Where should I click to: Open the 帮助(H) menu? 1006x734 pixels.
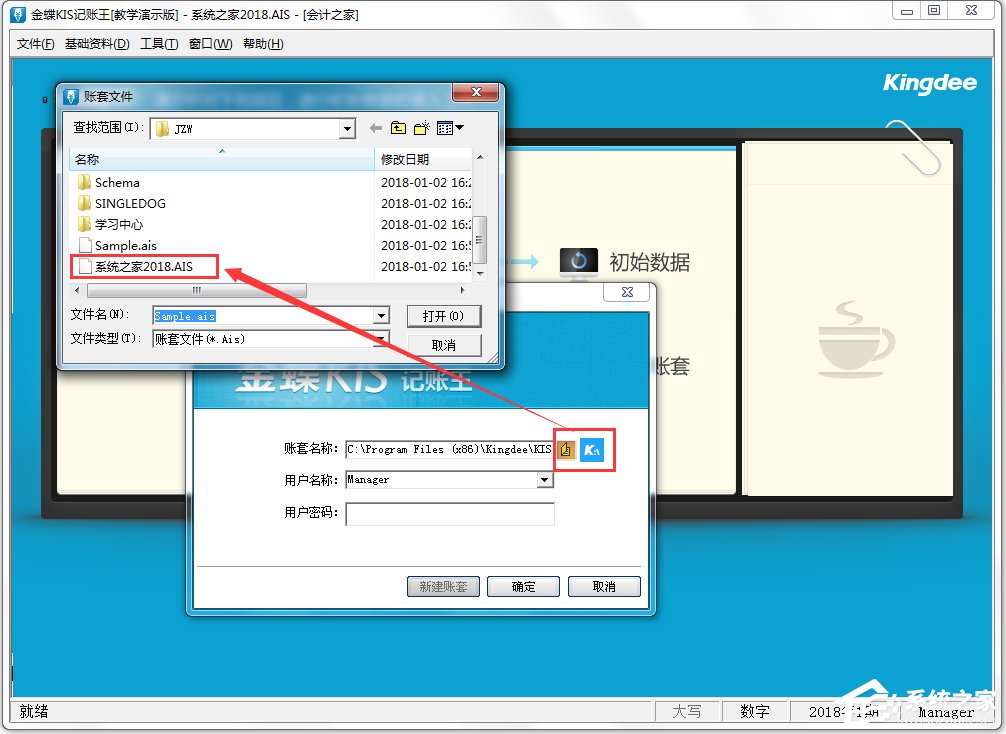(x=263, y=44)
